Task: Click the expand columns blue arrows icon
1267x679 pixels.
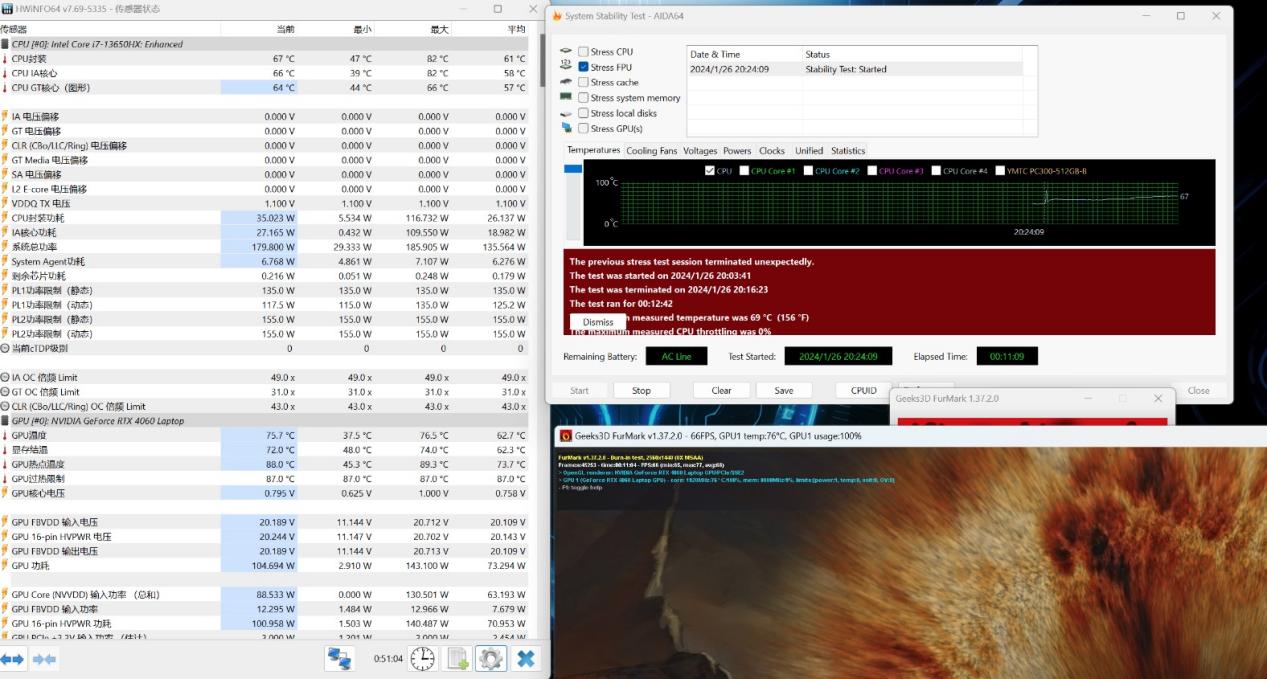Action: pos(12,659)
